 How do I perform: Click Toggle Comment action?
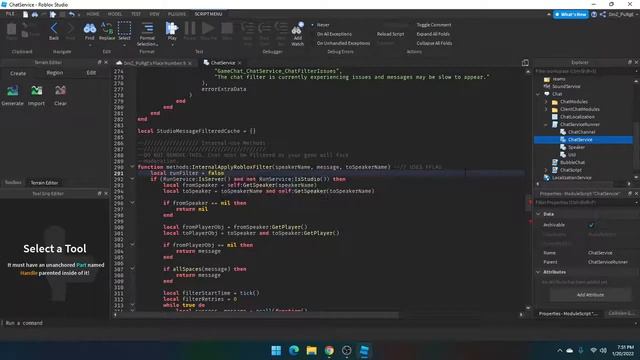point(434,25)
